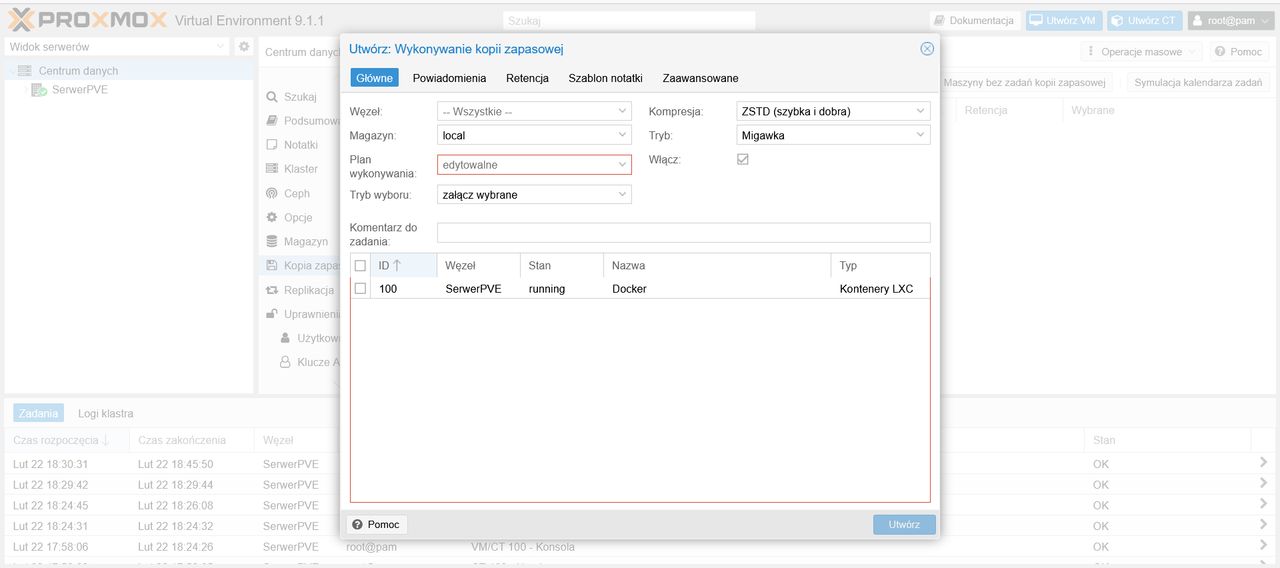1280x568 pixels.
Task: Click the Uprawnienia lock icon
Action: tap(272, 314)
